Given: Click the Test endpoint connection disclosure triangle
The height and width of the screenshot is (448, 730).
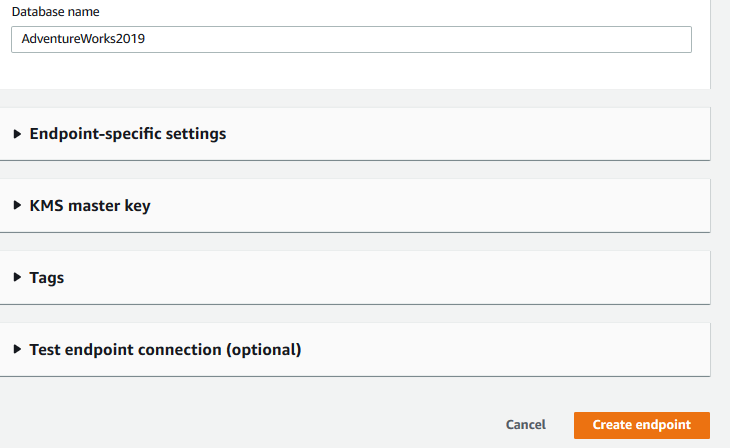Looking at the screenshot, I should [x=17, y=349].
